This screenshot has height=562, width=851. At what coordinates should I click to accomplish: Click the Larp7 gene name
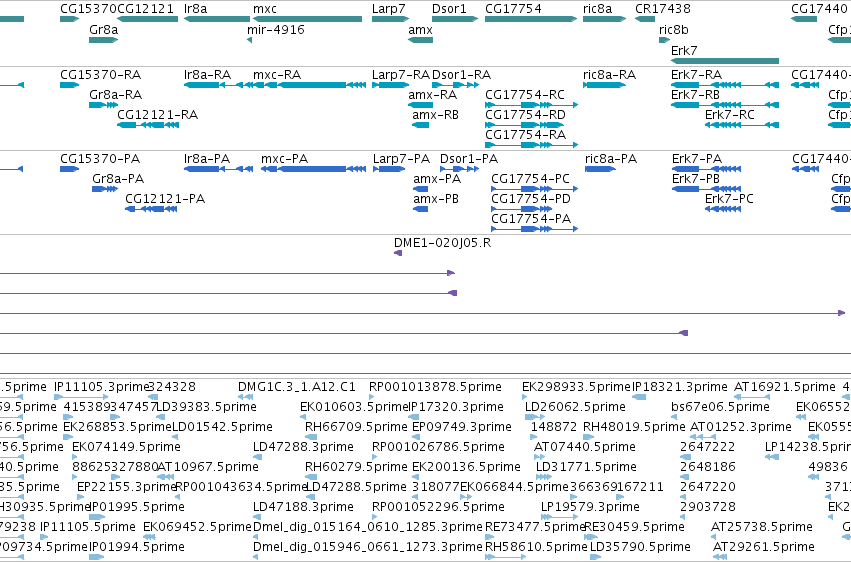(x=389, y=9)
